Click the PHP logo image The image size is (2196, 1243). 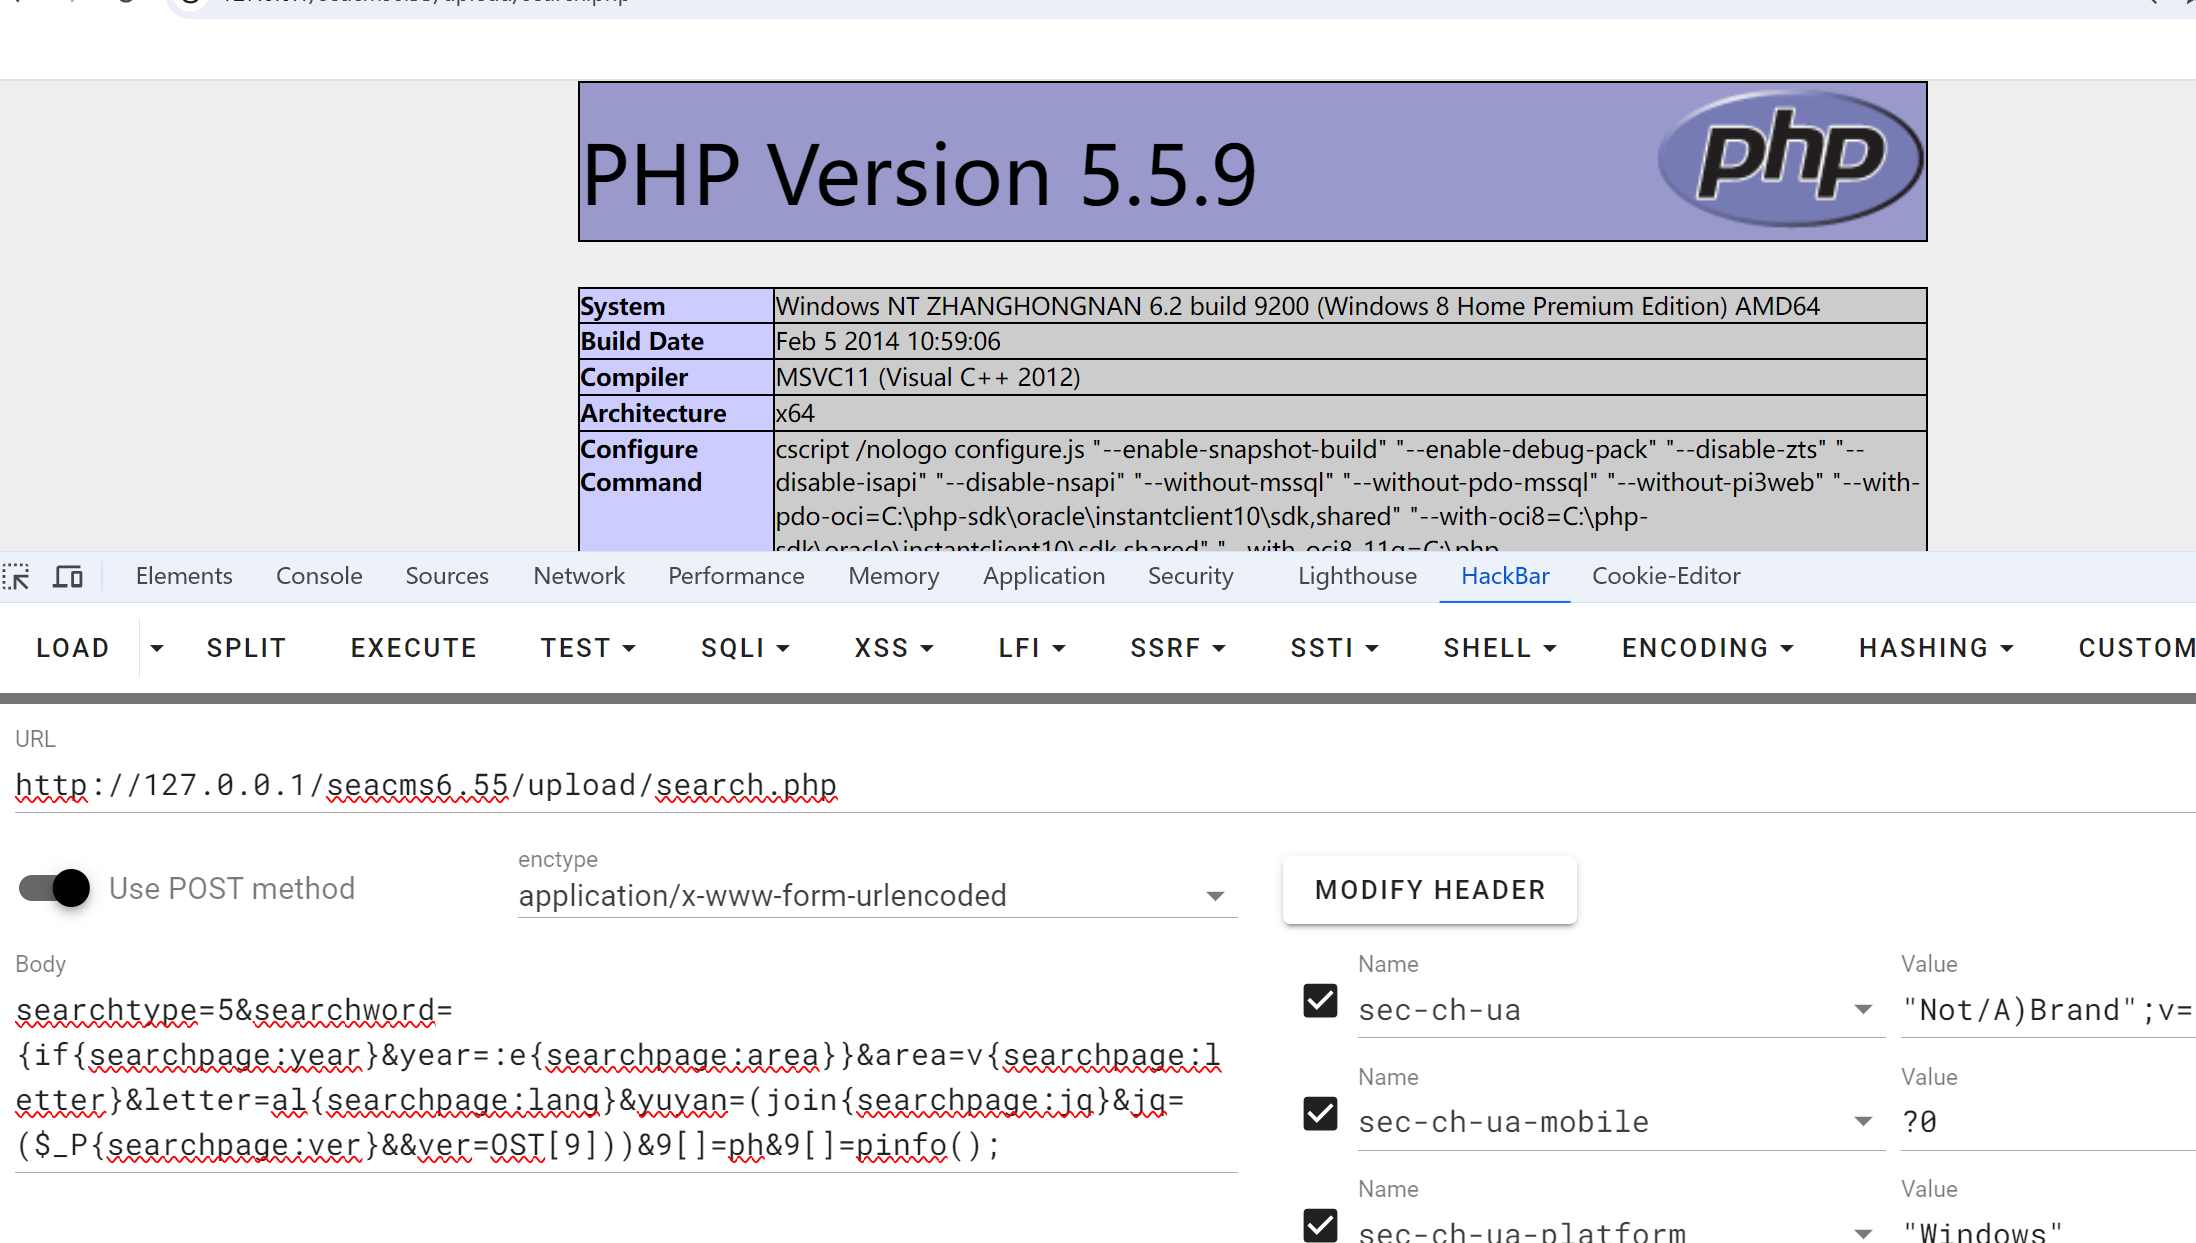click(x=1790, y=159)
